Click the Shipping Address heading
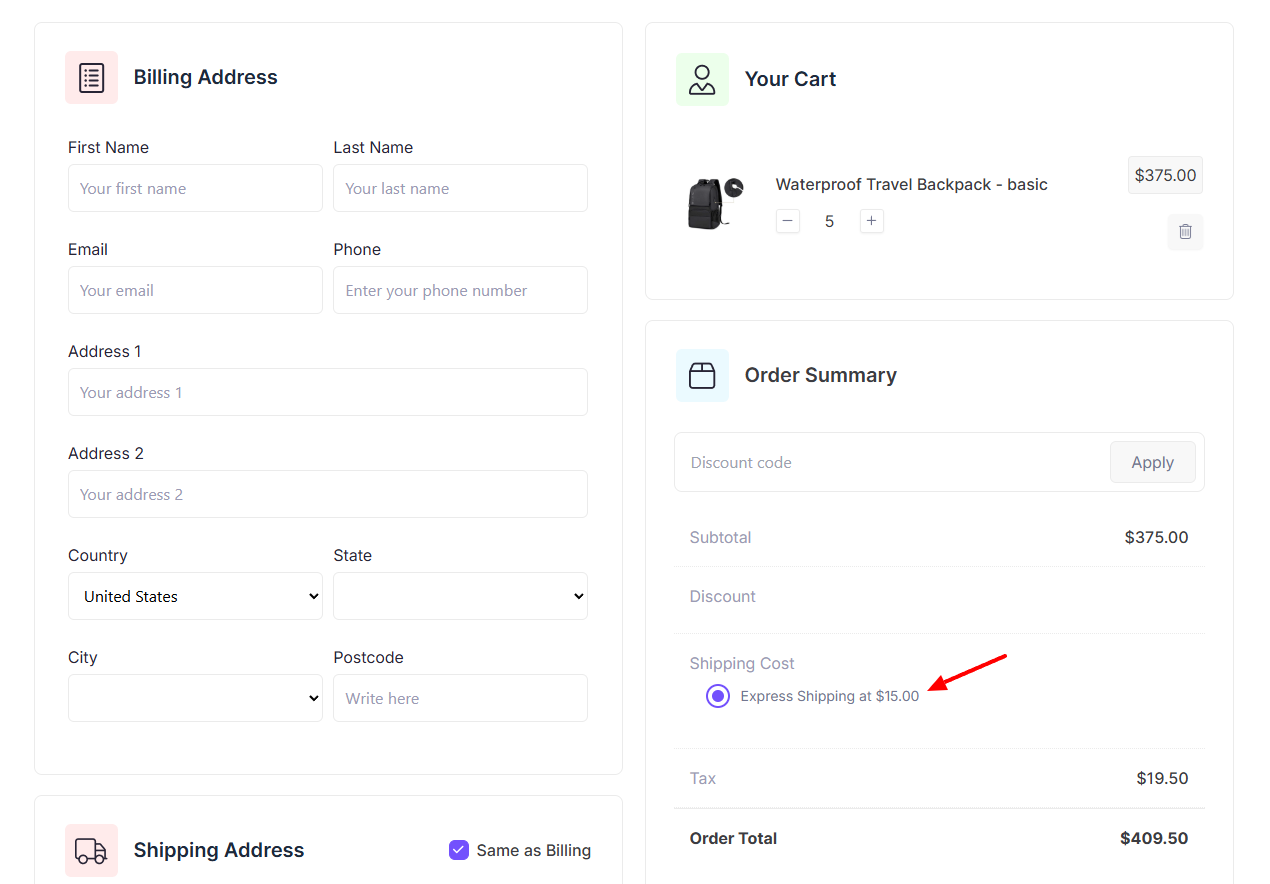Image resolution: width=1270 pixels, height=884 pixels. 219,850
